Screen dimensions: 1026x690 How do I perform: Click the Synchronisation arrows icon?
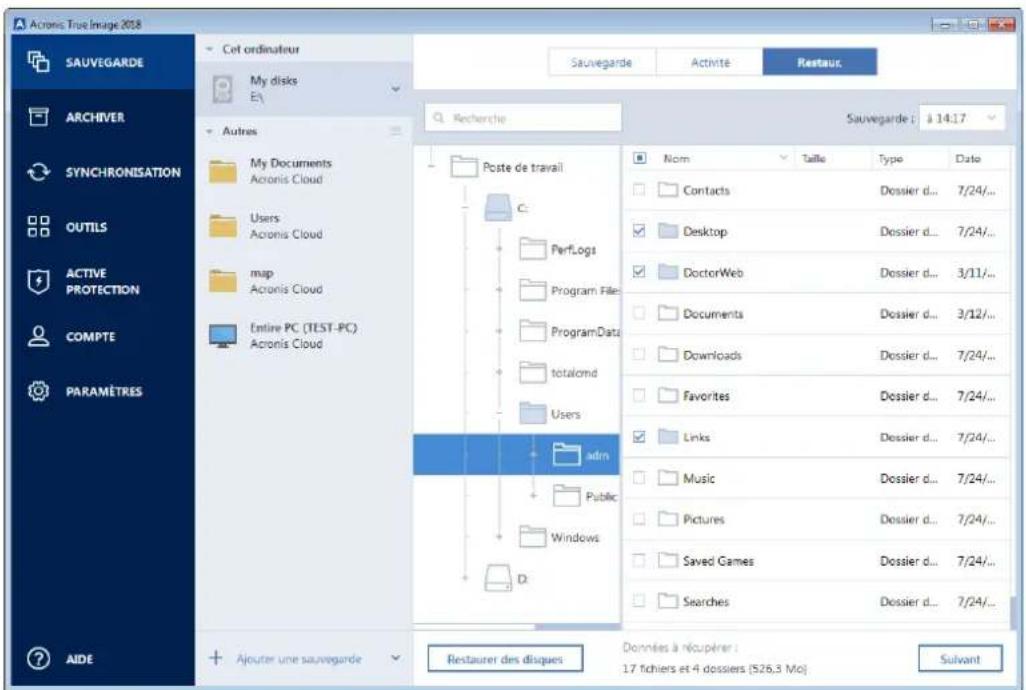(38, 172)
